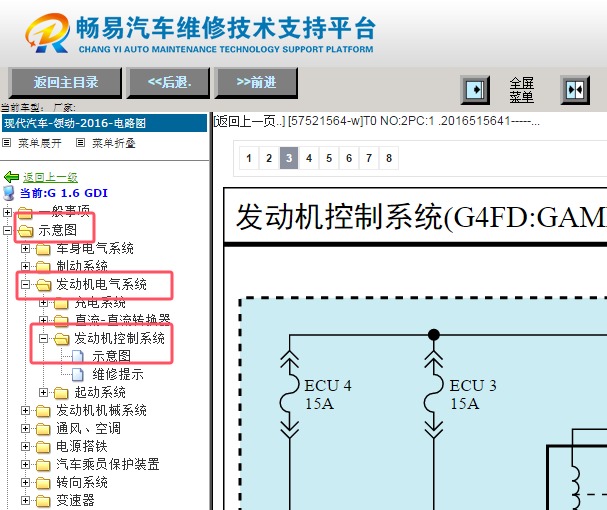
Task: Expand the 转向系统 node
Action: click(x=26, y=482)
